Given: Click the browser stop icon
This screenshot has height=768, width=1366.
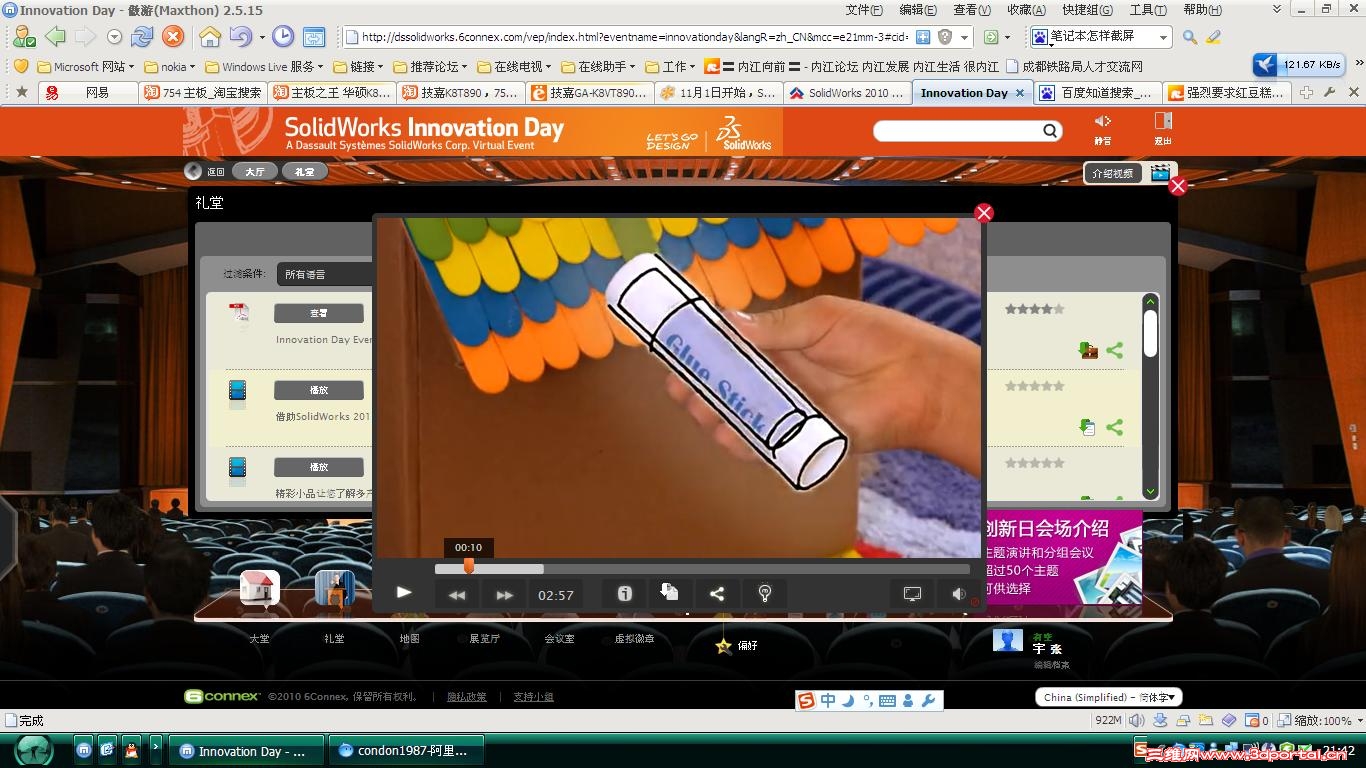Looking at the screenshot, I should (173, 37).
